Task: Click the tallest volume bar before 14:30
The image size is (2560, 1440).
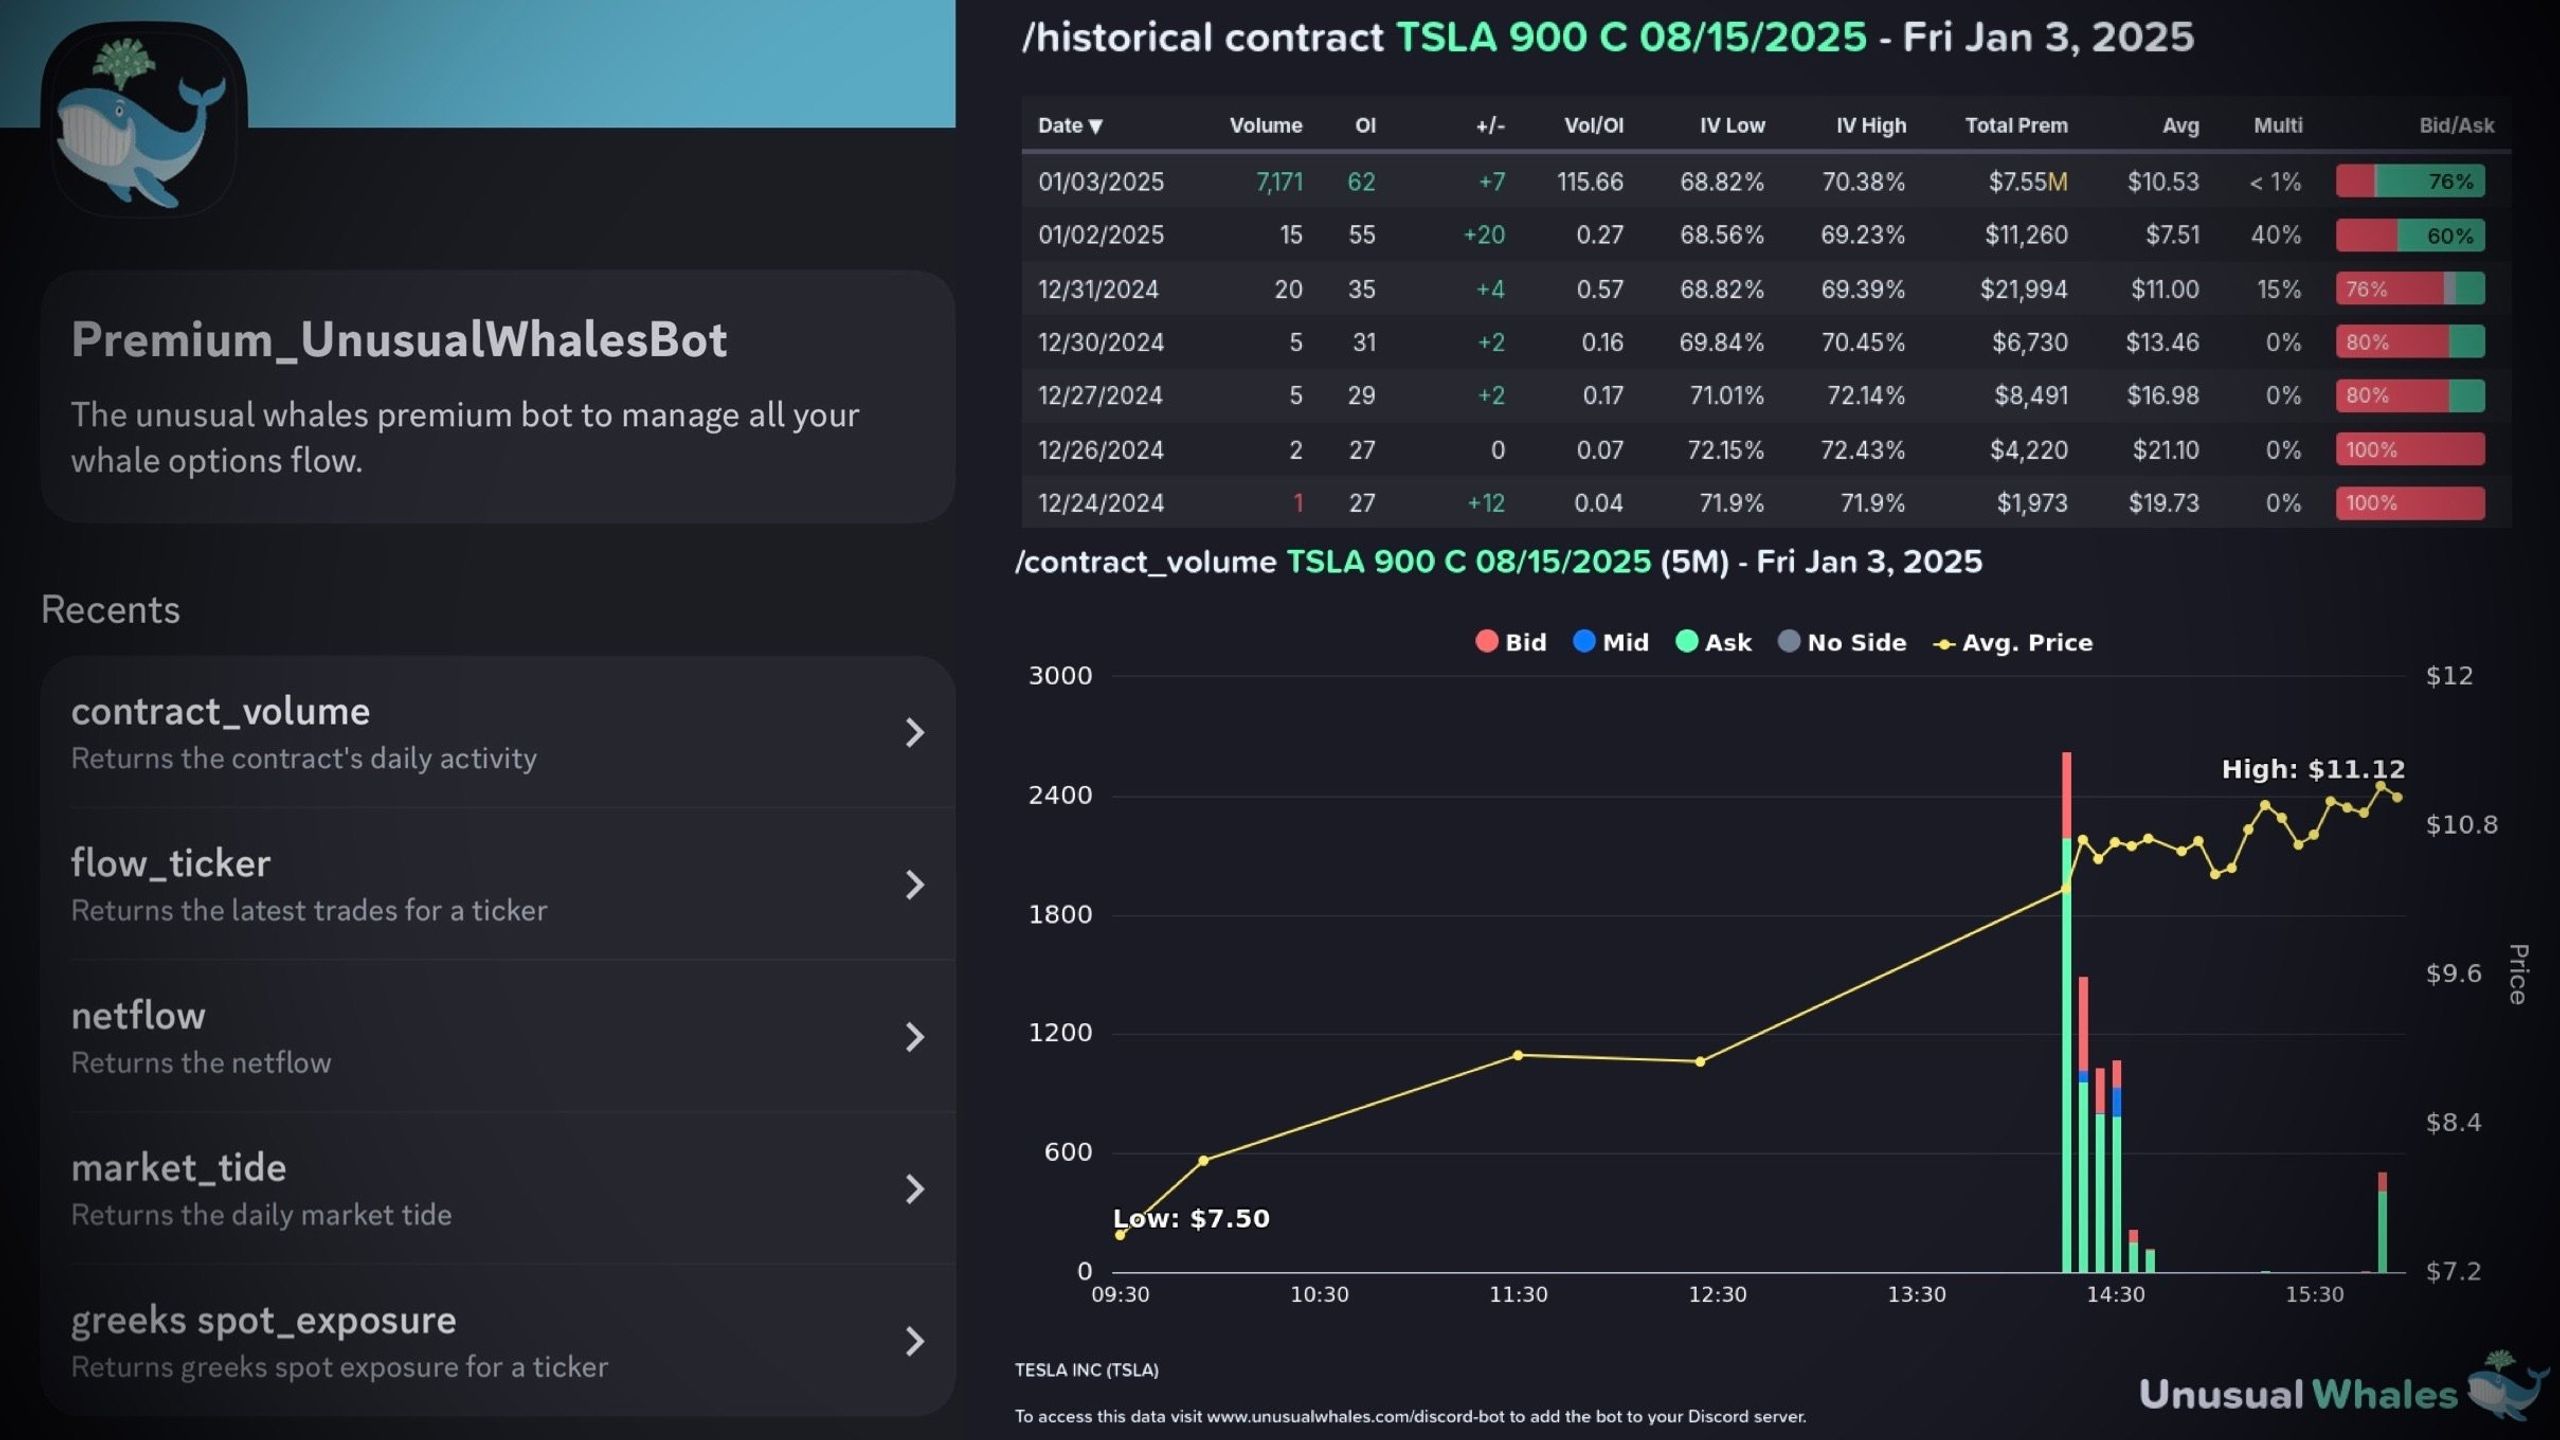Action: pyautogui.click(x=2067, y=1012)
